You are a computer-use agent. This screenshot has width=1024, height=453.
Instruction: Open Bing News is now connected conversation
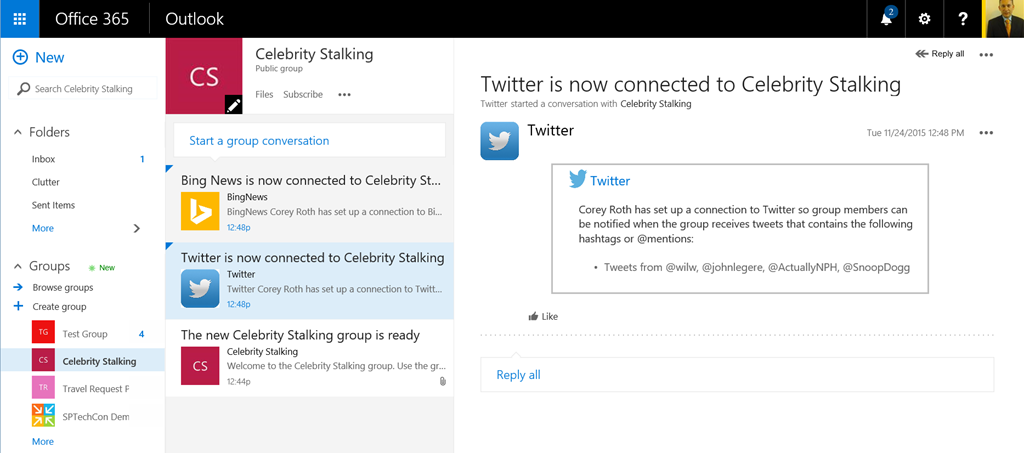310,204
